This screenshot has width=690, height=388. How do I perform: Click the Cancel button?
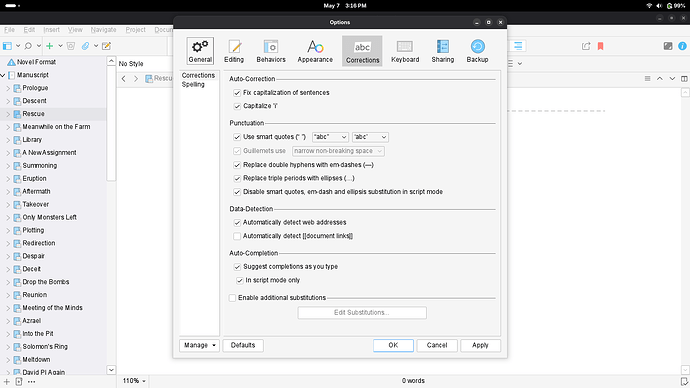[437, 345]
